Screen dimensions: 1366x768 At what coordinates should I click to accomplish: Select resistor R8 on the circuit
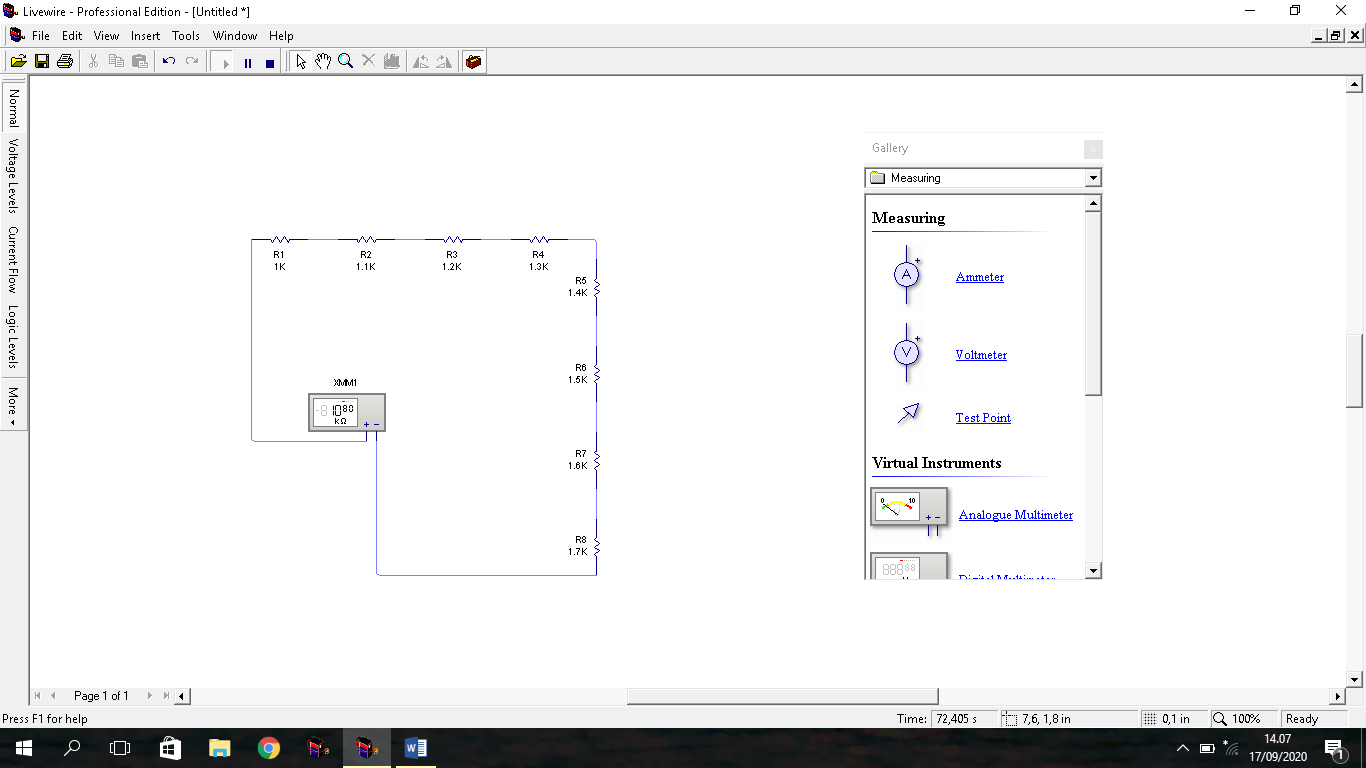[596, 546]
